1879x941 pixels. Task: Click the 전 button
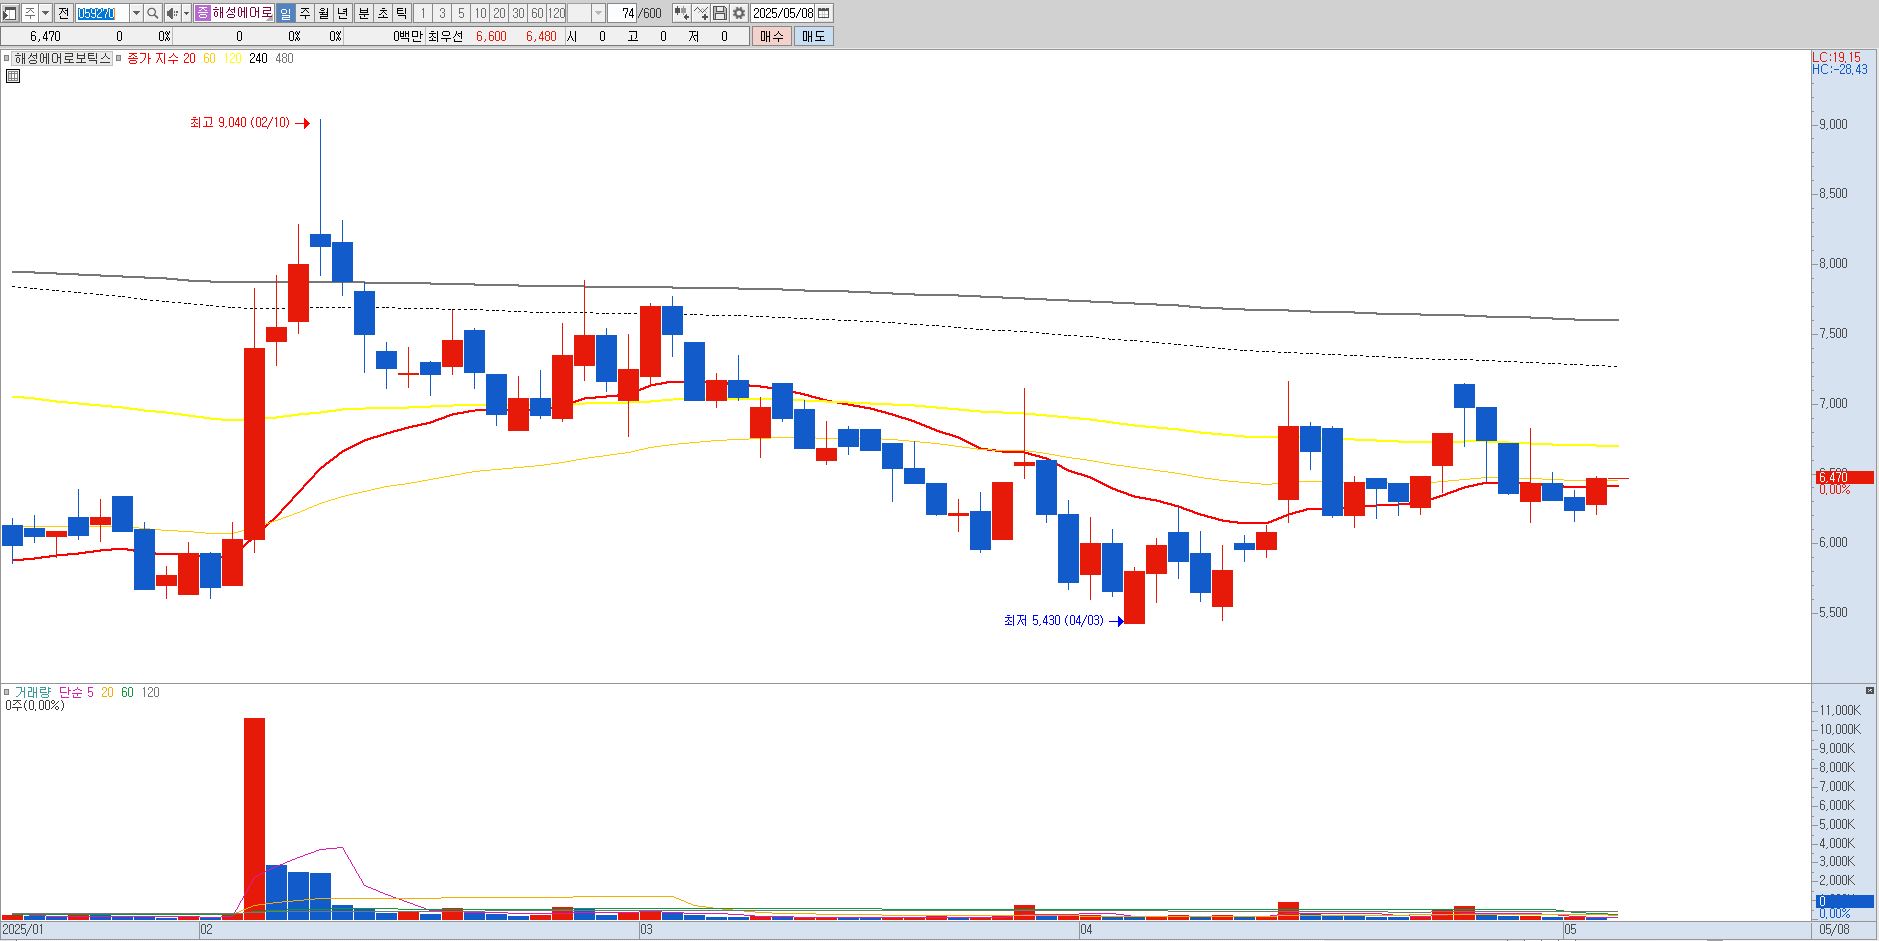click(x=64, y=13)
